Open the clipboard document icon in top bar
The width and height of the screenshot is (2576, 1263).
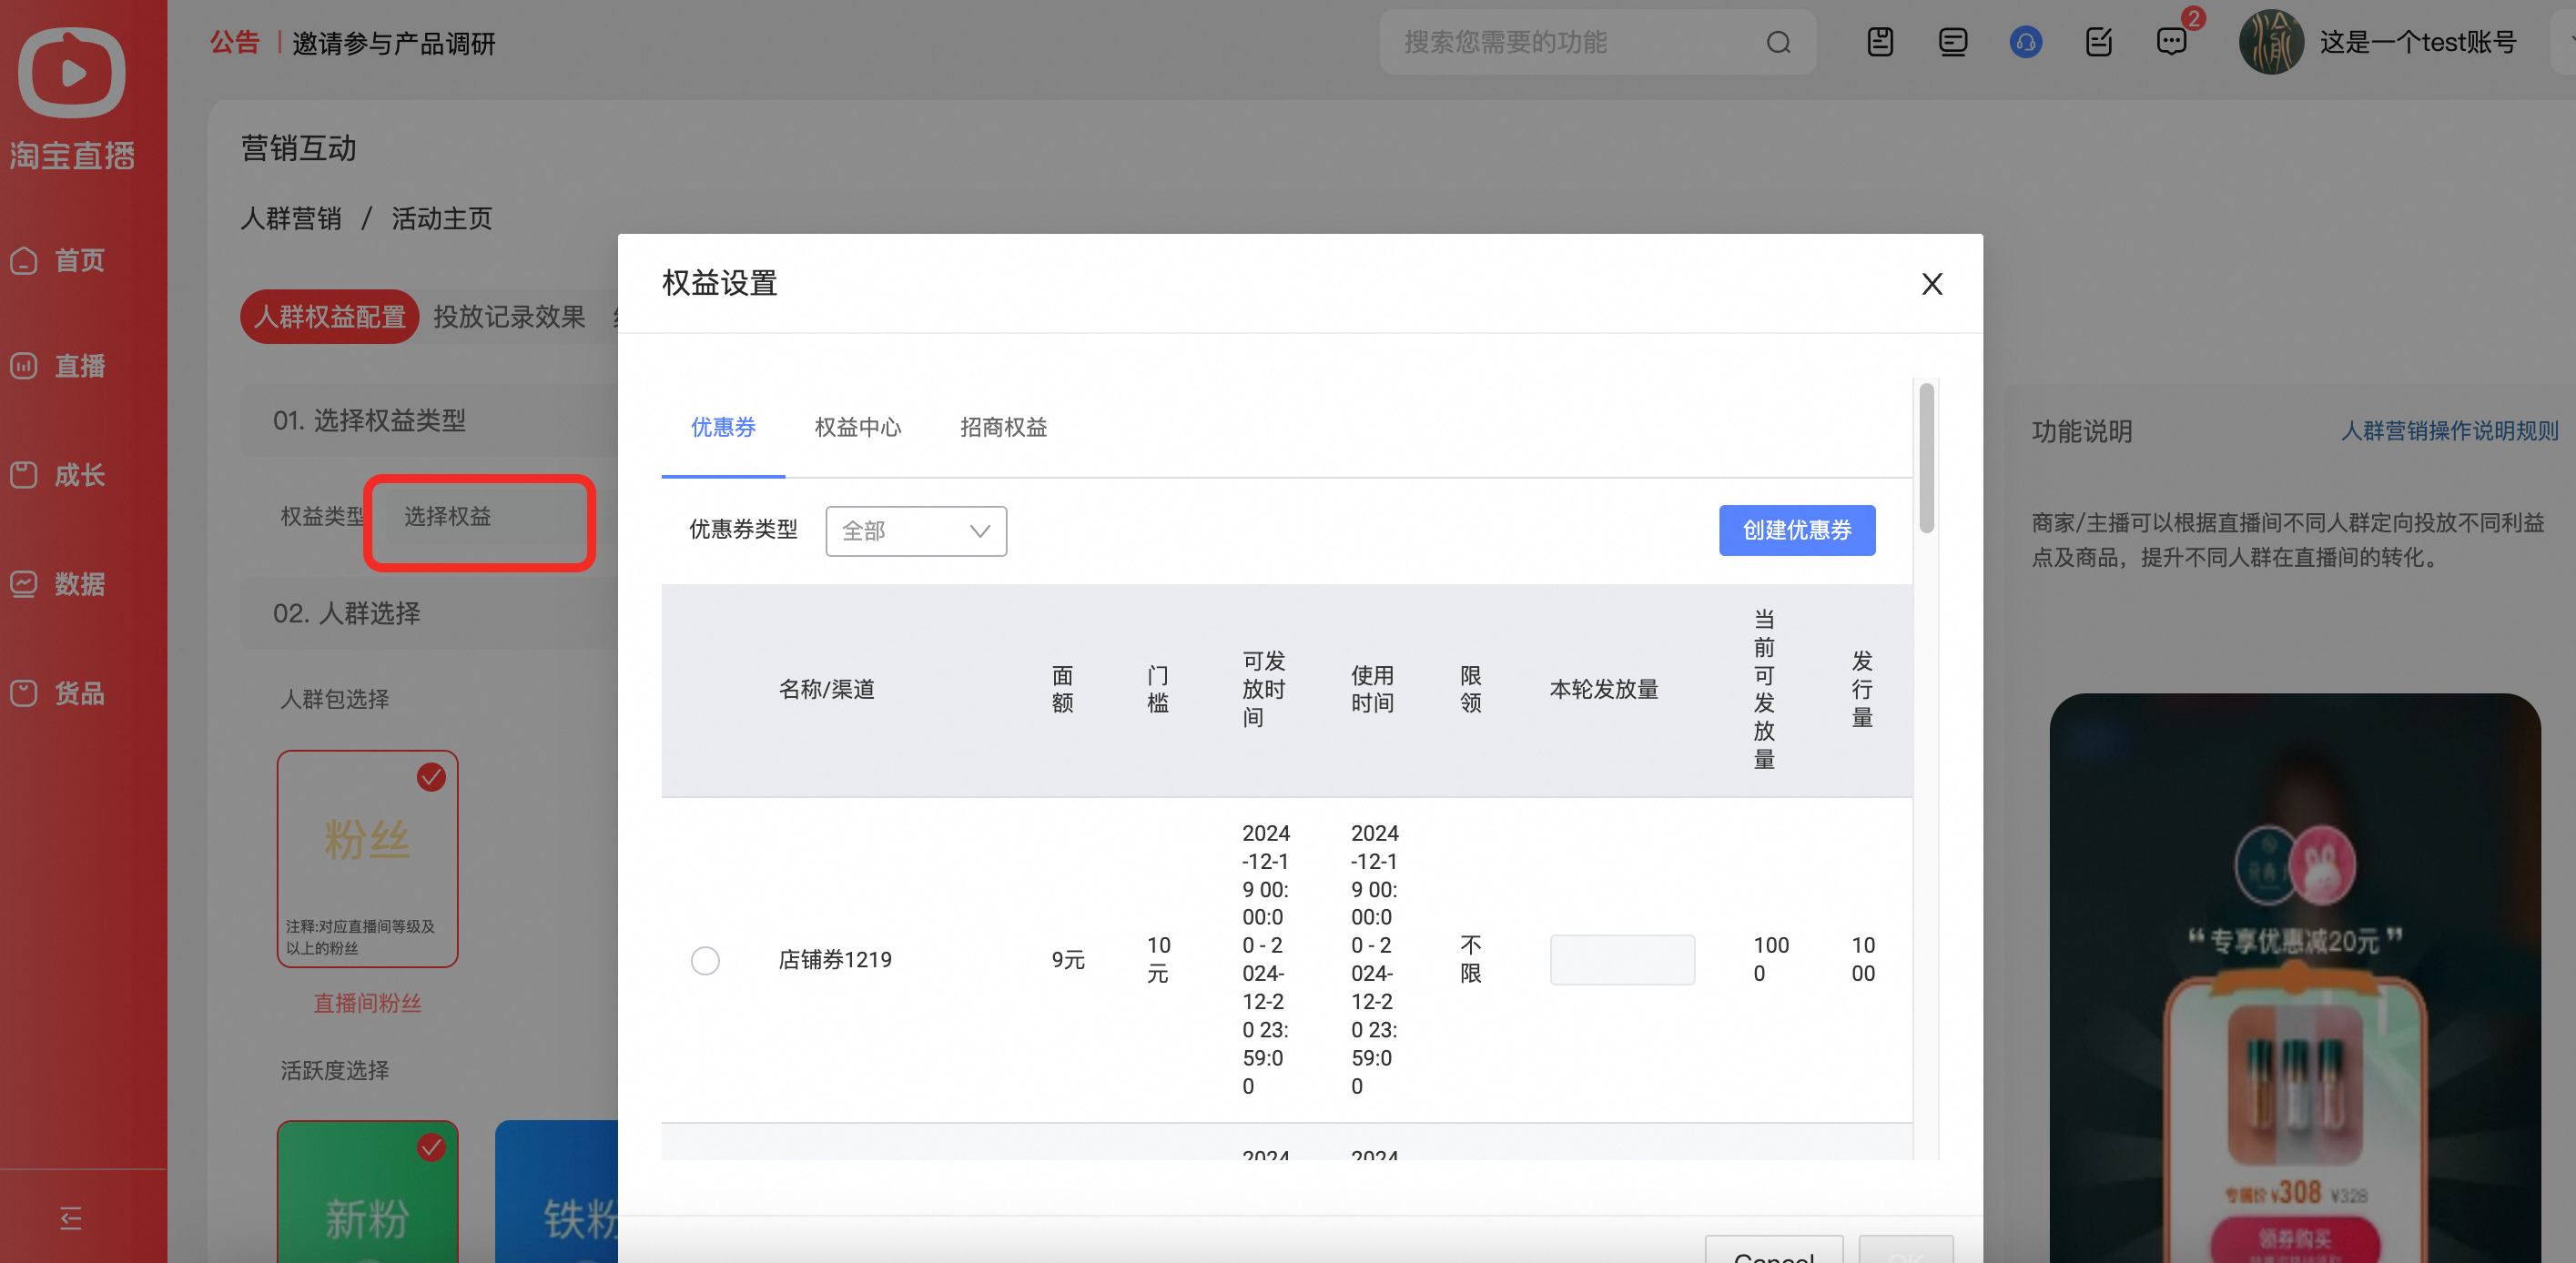pos(1880,42)
